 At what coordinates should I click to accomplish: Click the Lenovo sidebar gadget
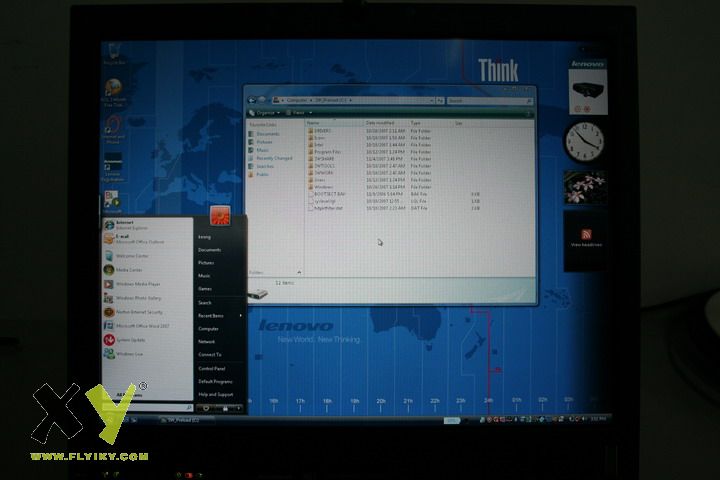587,87
